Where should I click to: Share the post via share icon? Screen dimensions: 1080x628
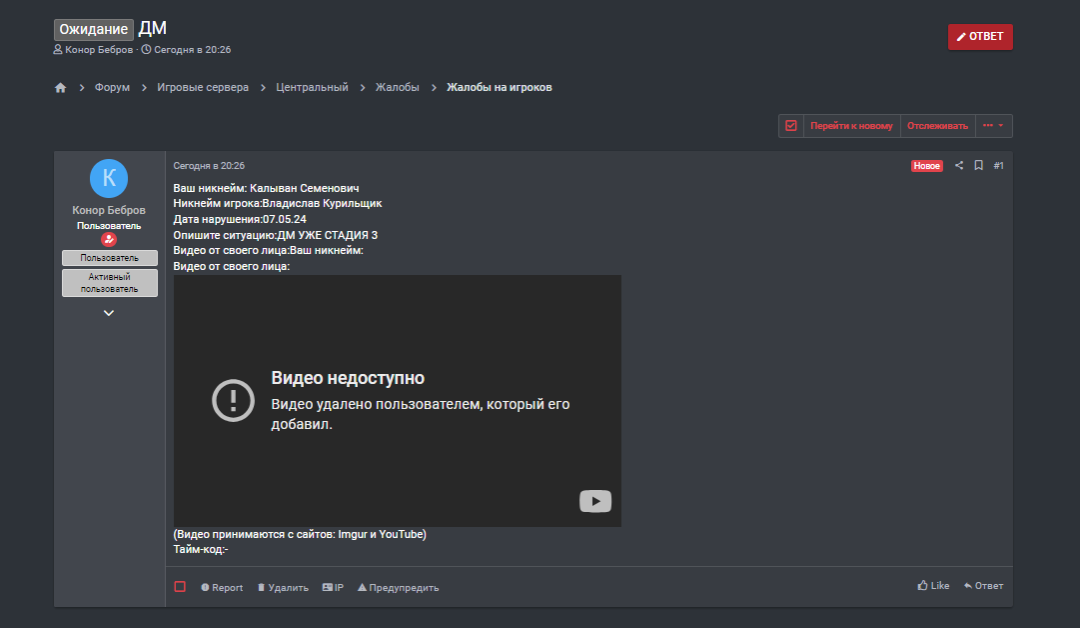pos(959,165)
